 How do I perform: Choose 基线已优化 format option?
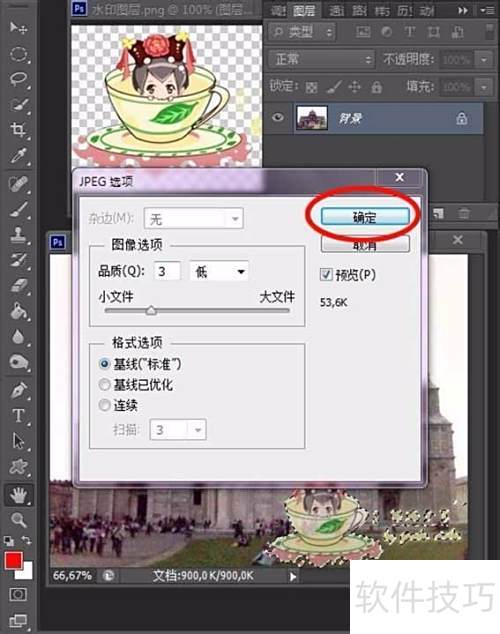click(x=104, y=385)
